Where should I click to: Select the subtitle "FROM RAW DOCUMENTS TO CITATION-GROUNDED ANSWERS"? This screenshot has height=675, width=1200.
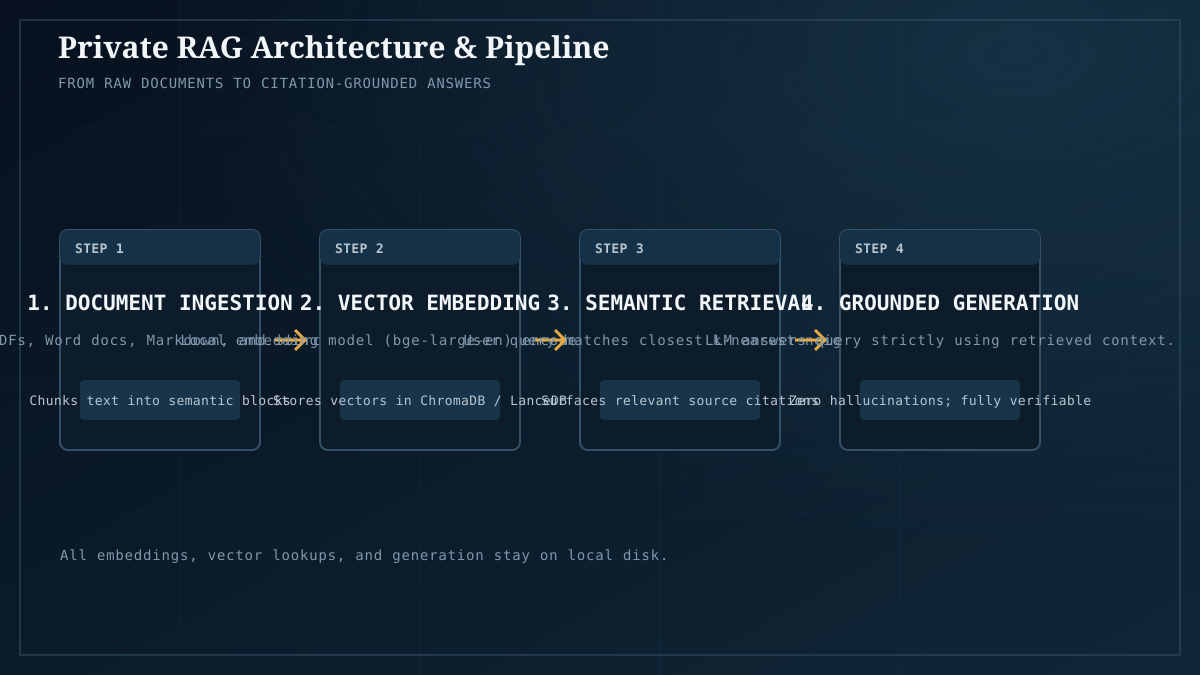275,83
